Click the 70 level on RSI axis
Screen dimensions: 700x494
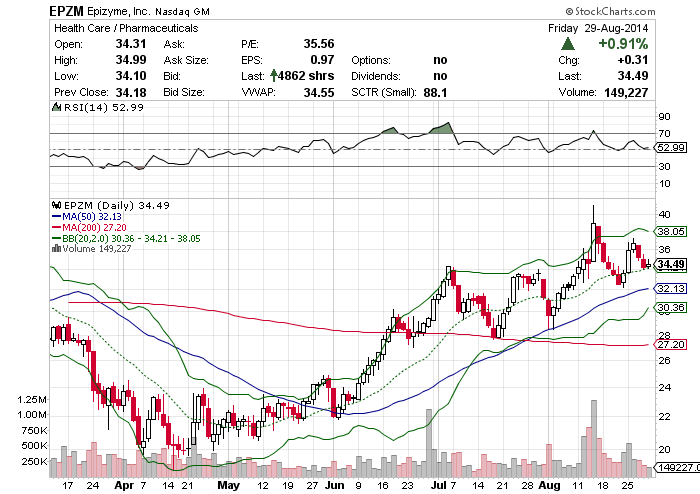point(664,133)
